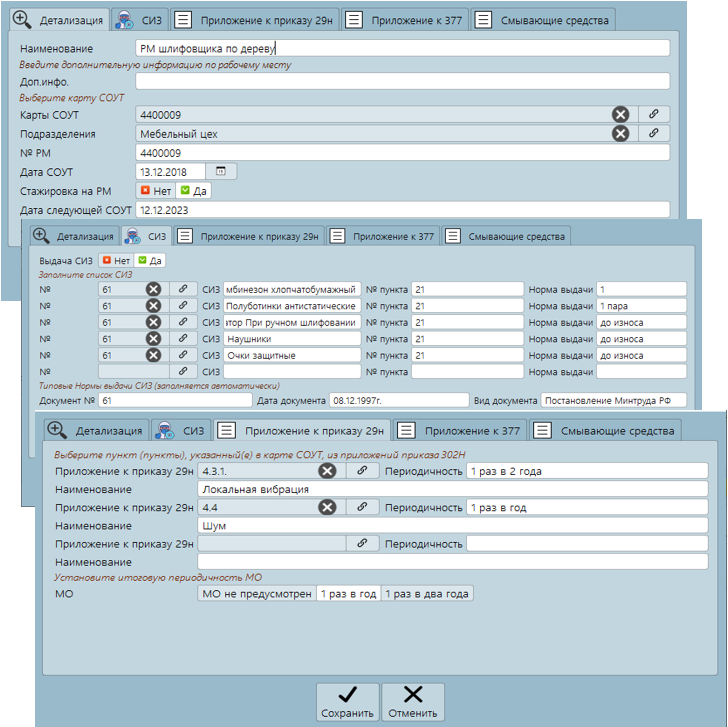This screenshot has width=728, height=727.
Task: Click Дата документа field 08.12.1997г.
Action: pyautogui.click(x=399, y=400)
